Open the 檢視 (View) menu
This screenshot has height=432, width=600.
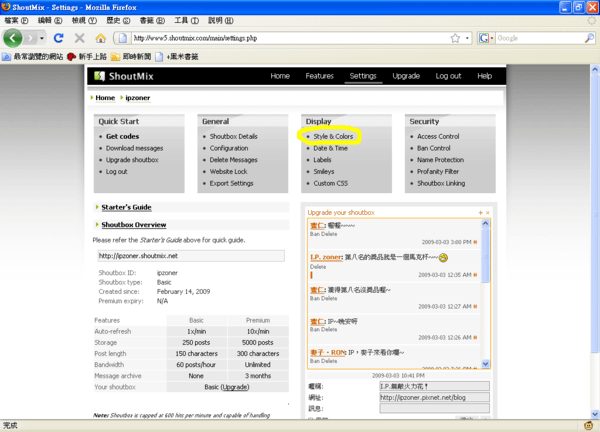pyautogui.click(x=84, y=20)
